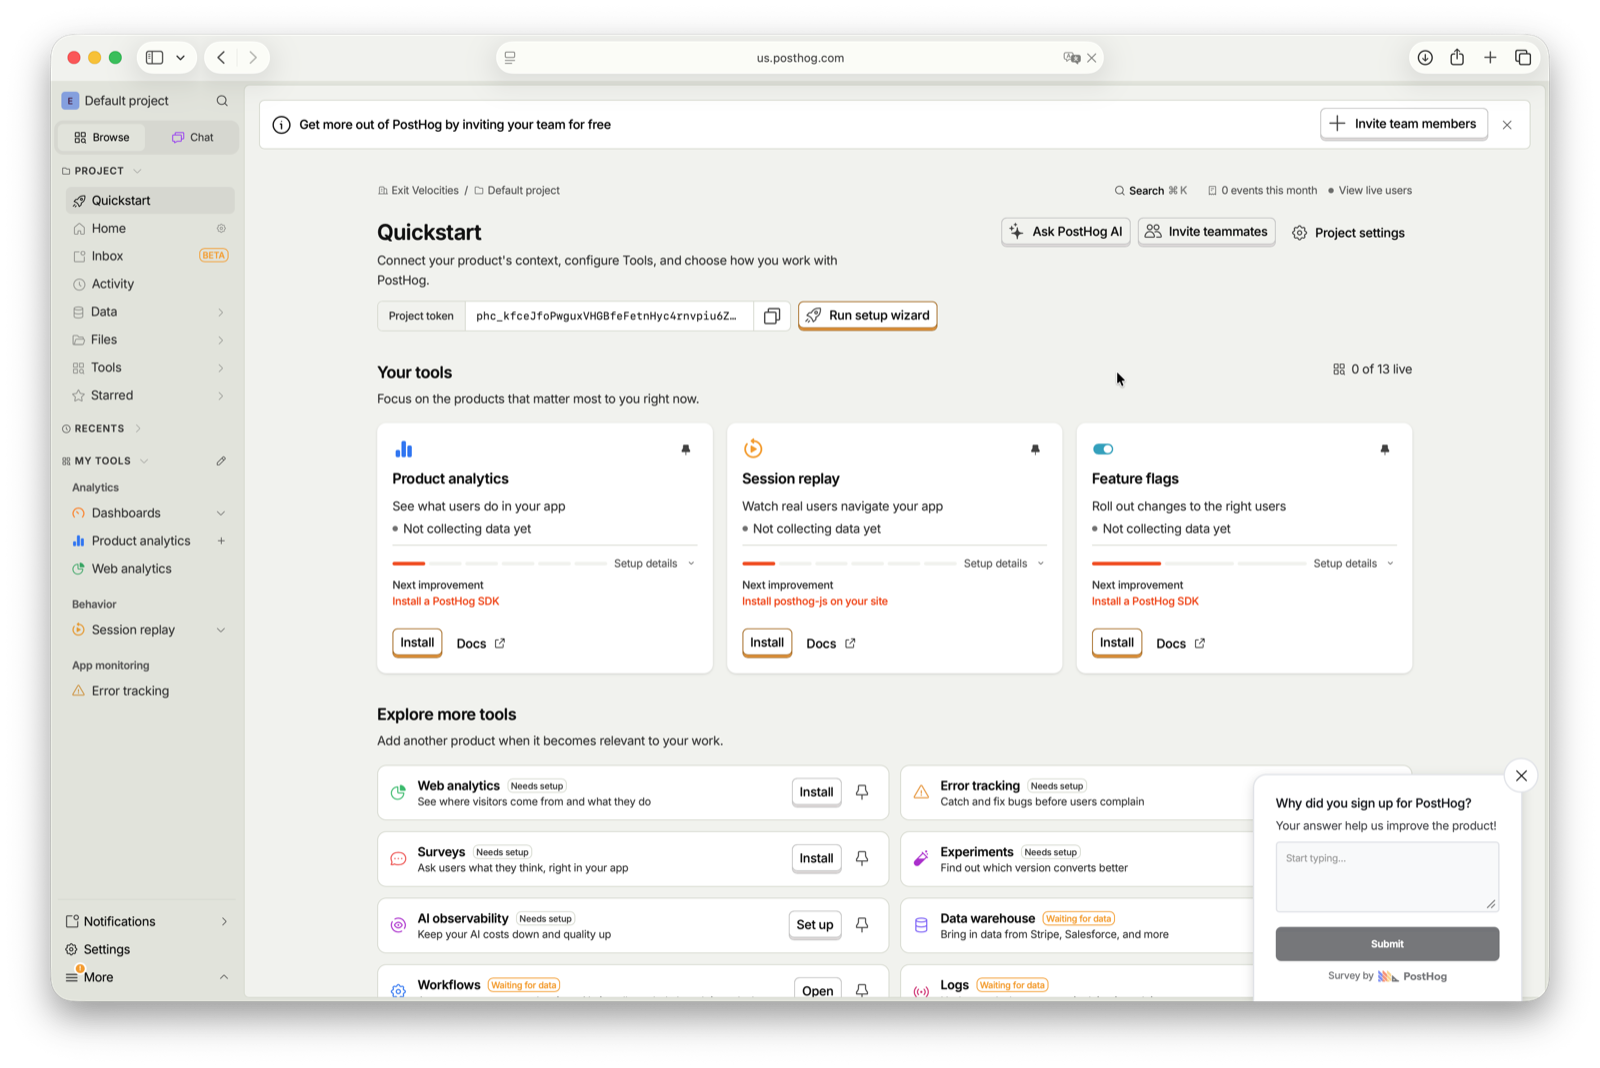Switch to Browse tab
This screenshot has width=1600, height=1068.
pyautogui.click(x=102, y=137)
